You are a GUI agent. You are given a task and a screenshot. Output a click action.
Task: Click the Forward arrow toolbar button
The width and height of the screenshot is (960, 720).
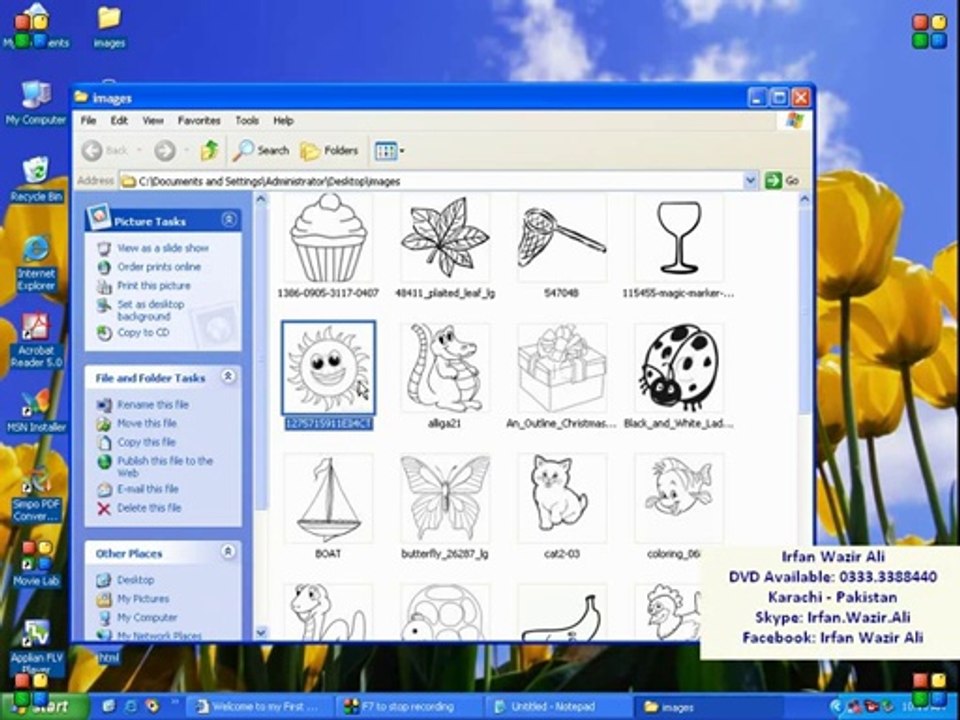[165, 150]
